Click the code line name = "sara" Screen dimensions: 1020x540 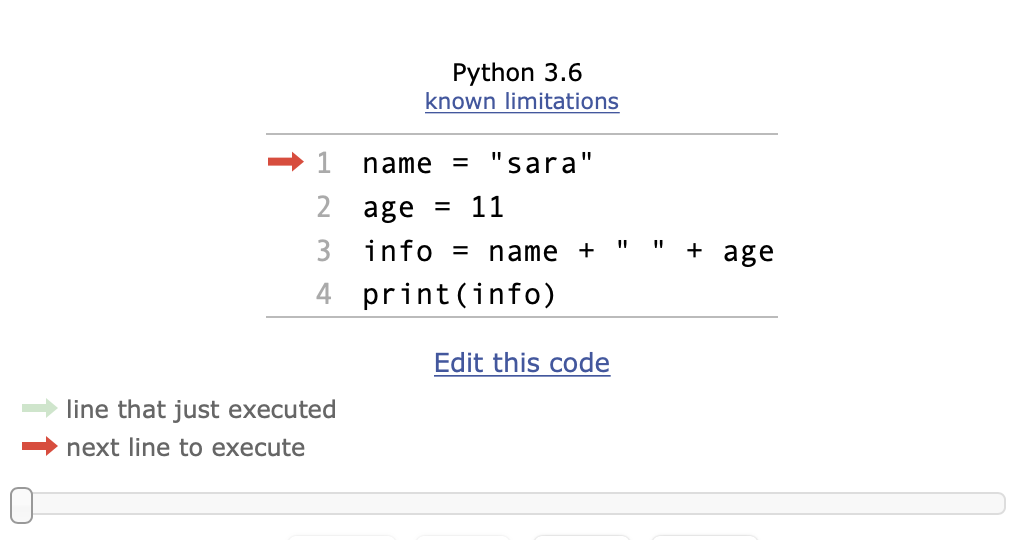click(x=477, y=163)
